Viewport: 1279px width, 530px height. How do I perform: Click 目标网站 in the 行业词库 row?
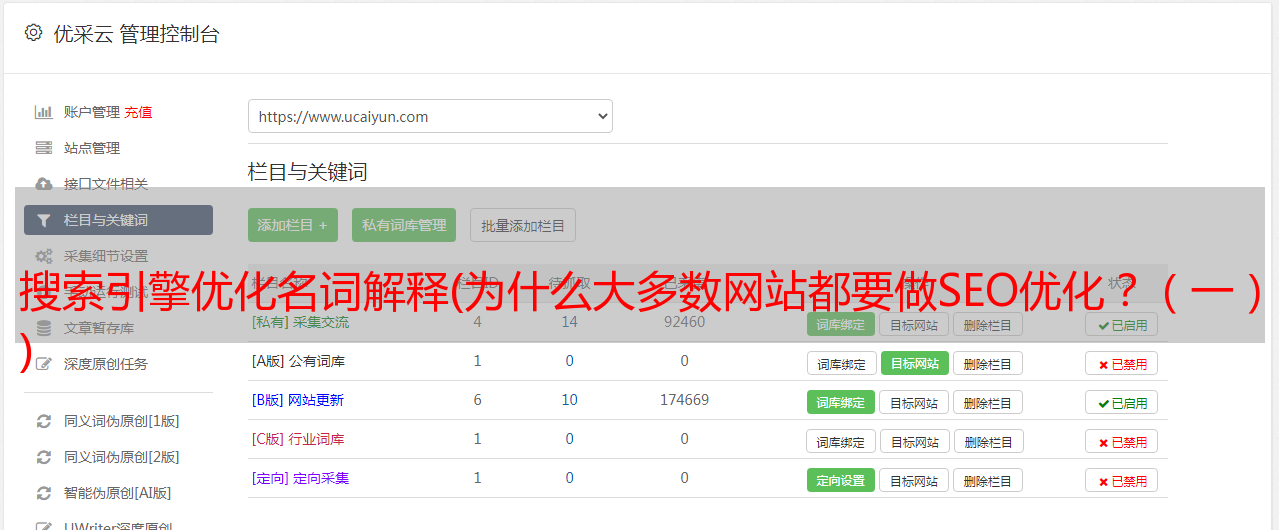(914, 441)
